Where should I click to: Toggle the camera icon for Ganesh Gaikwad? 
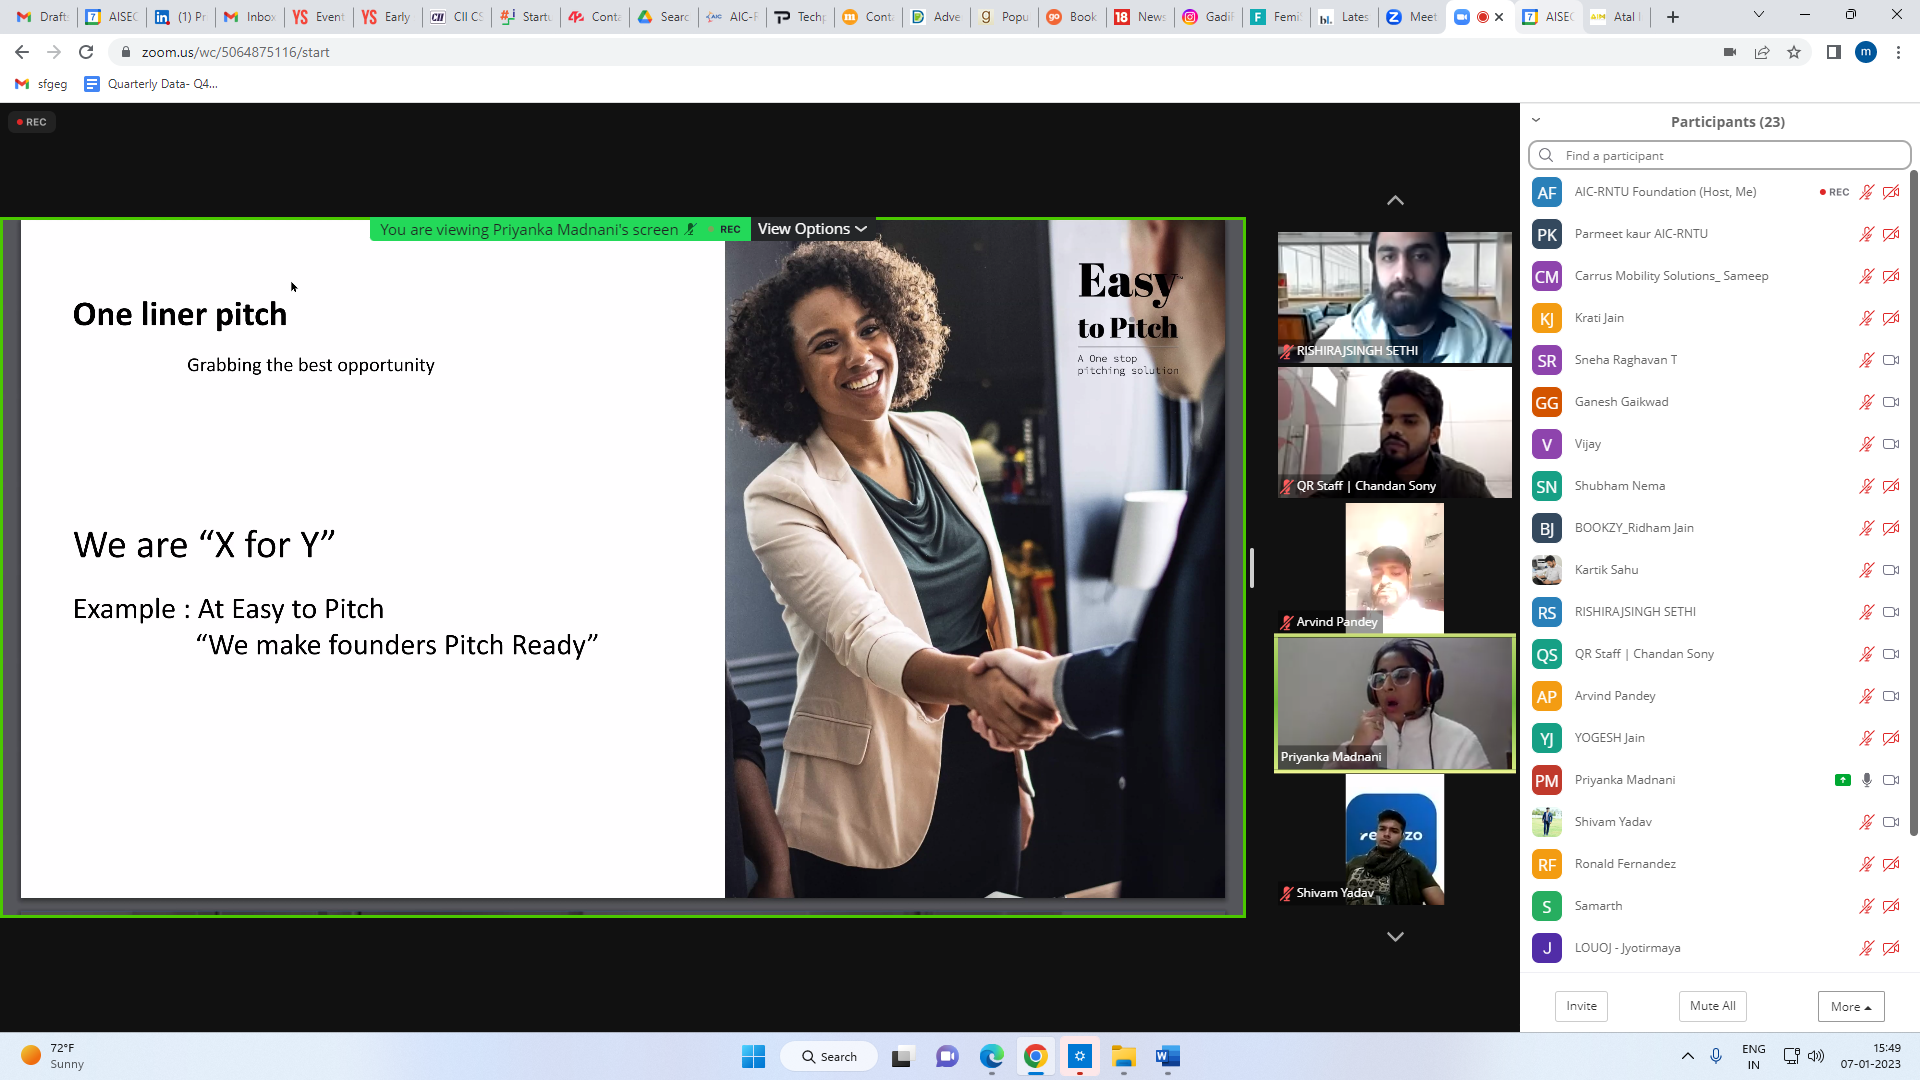pos(1890,402)
